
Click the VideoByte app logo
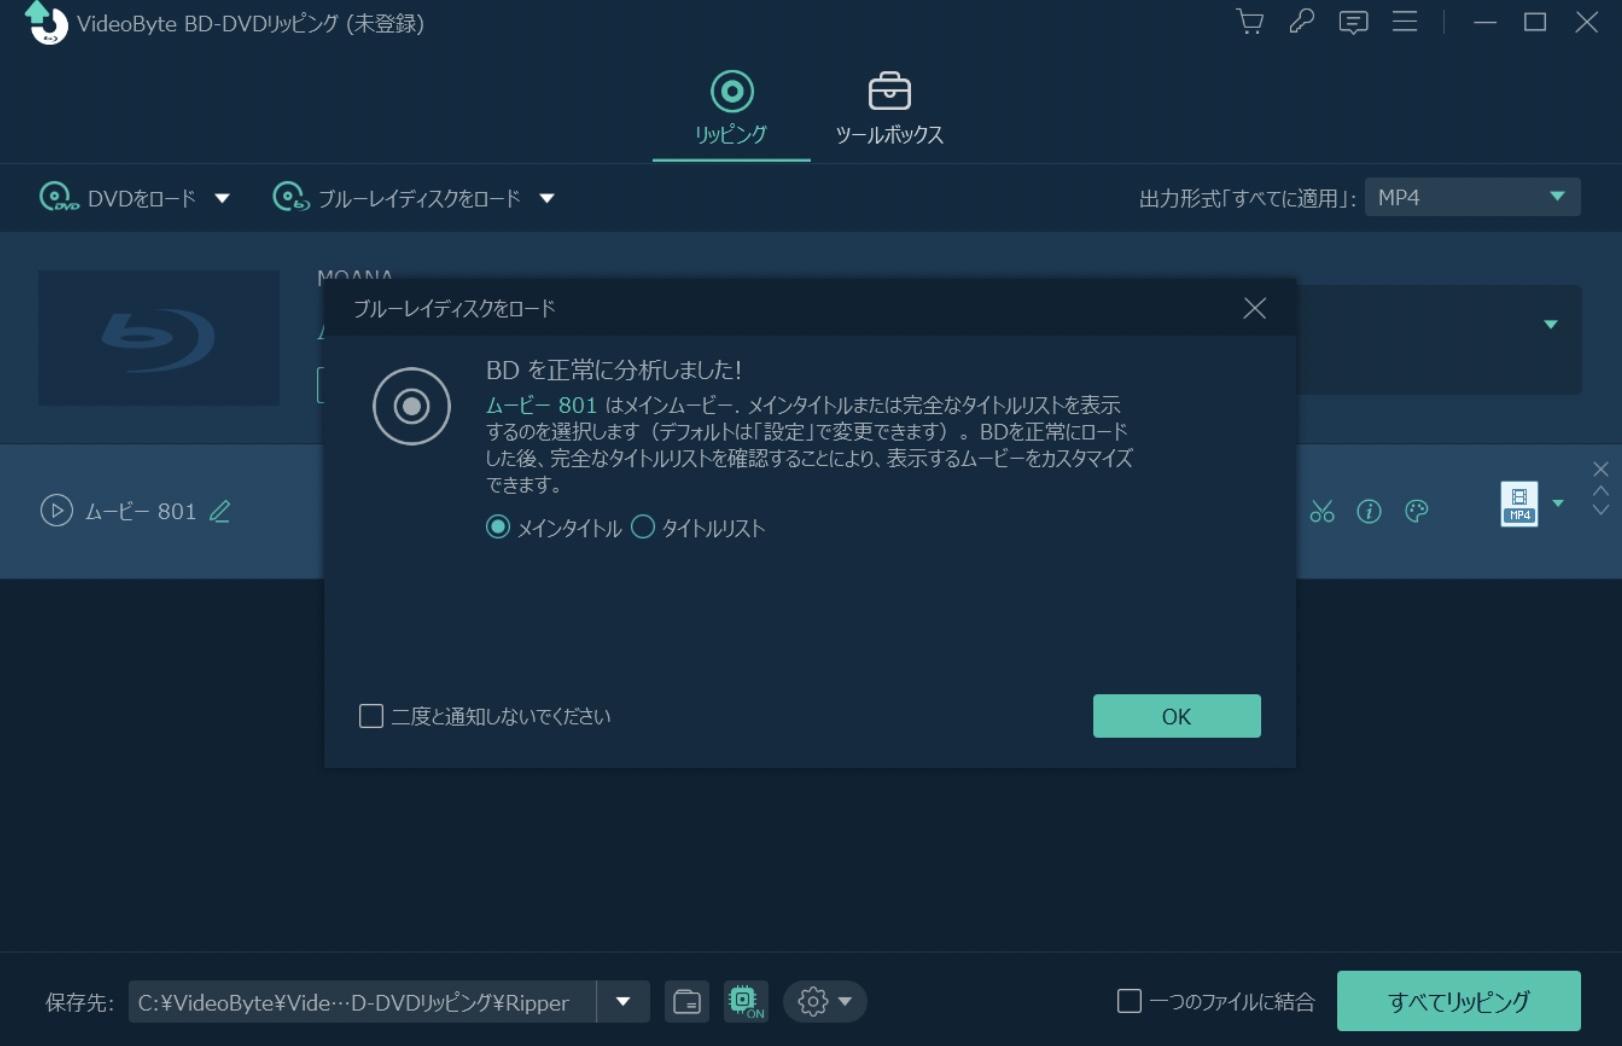point(46,23)
